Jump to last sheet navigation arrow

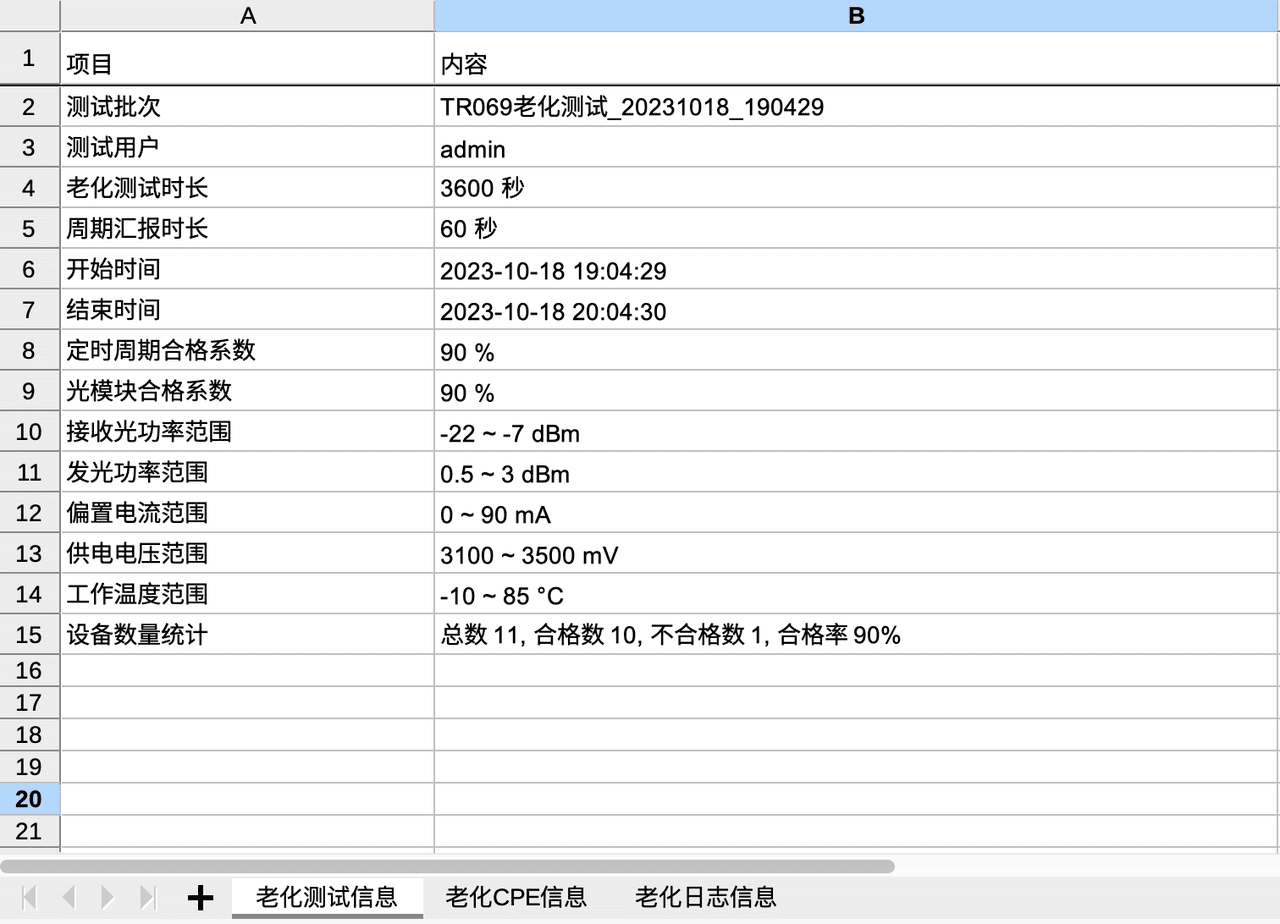pos(148,897)
